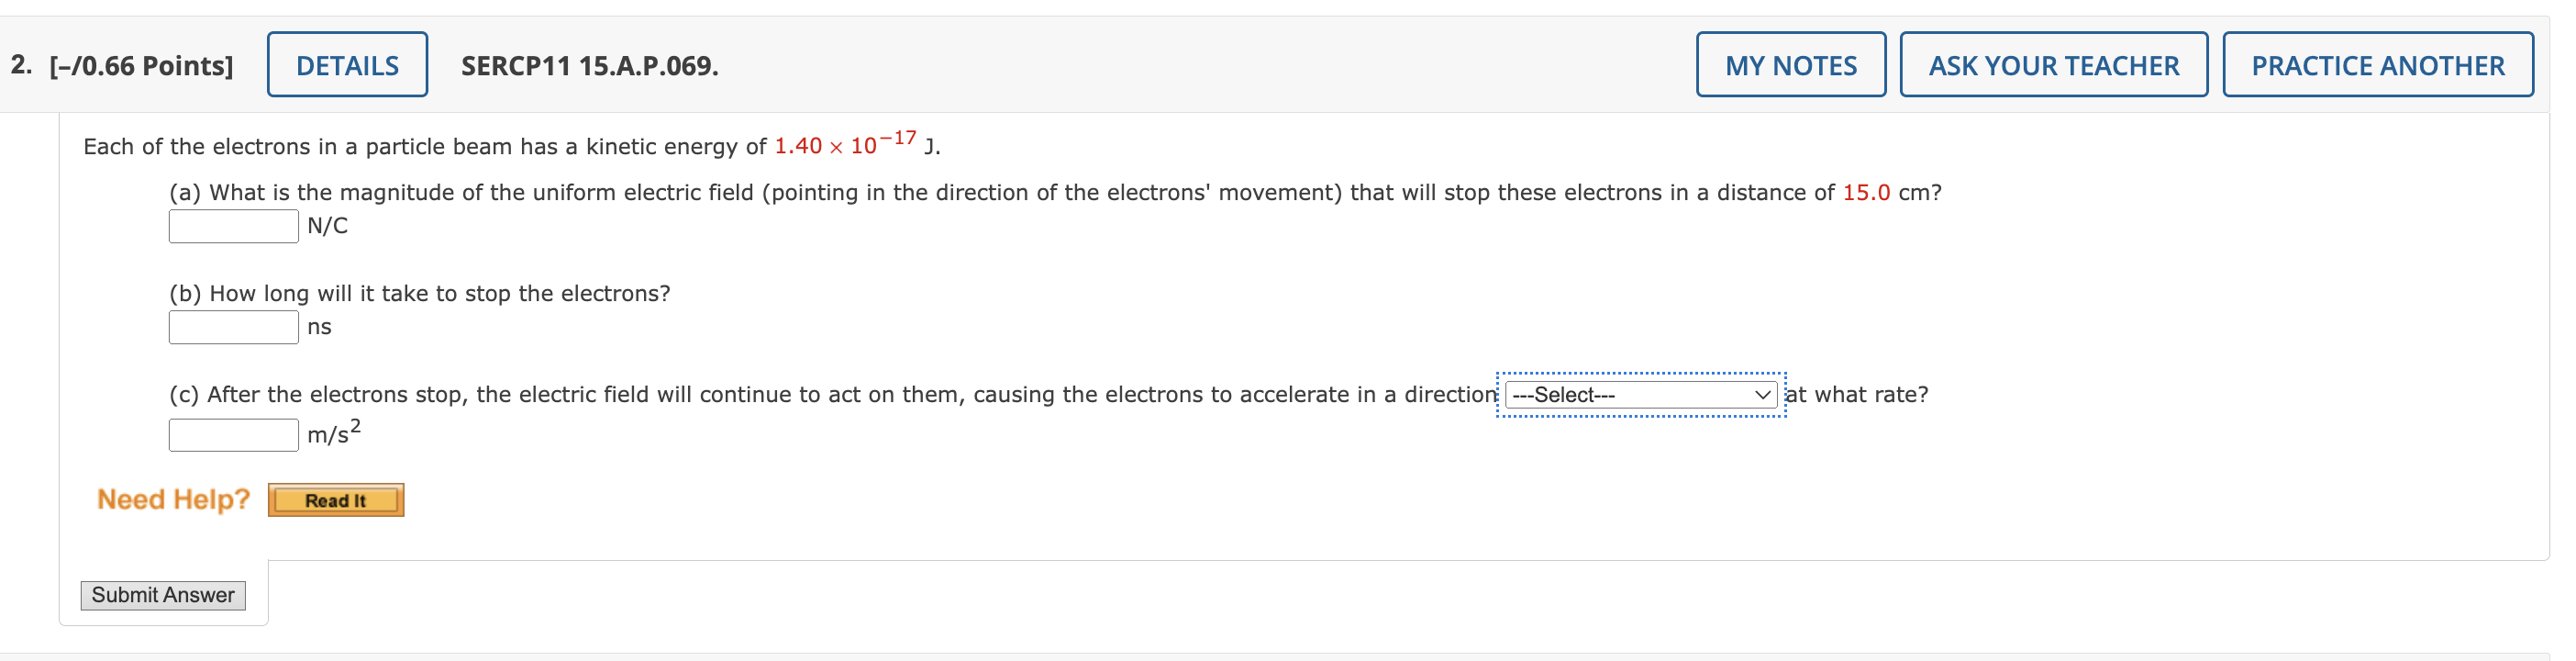2576x661 pixels.
Task: Click the electric field answer box for part (a)
Action: point(233,226)
